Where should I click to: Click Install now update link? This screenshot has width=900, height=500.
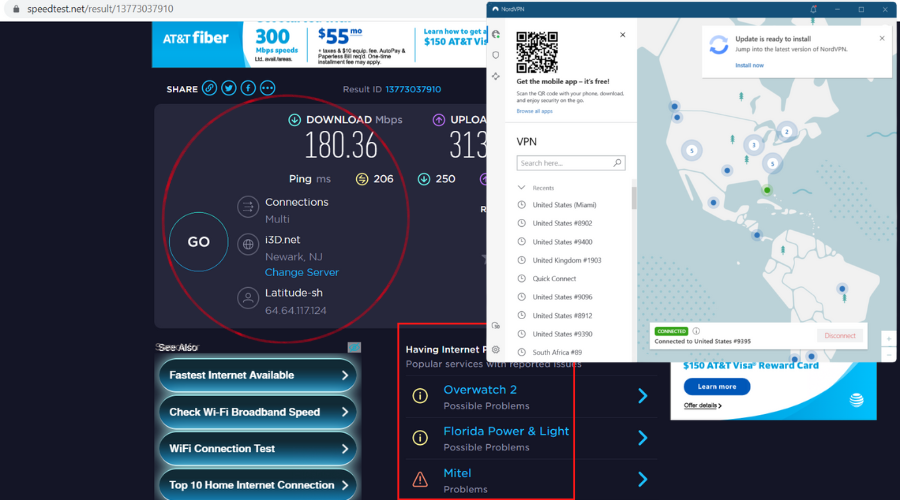click(x=749, y=65)
